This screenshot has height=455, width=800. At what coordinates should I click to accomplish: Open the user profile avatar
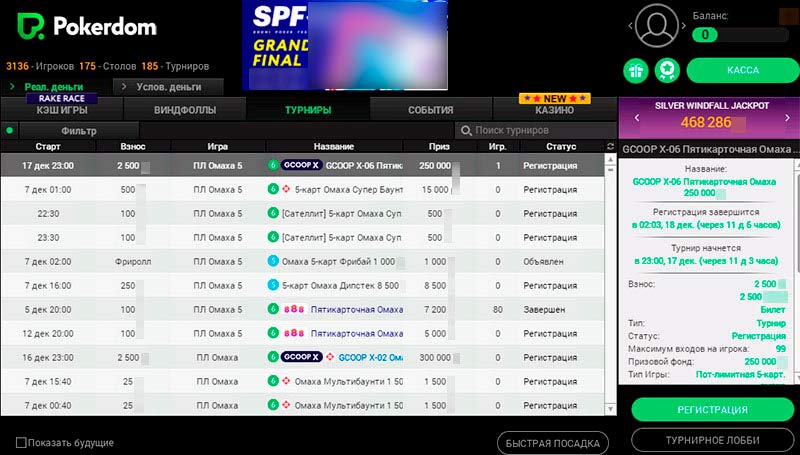(657, 26)
